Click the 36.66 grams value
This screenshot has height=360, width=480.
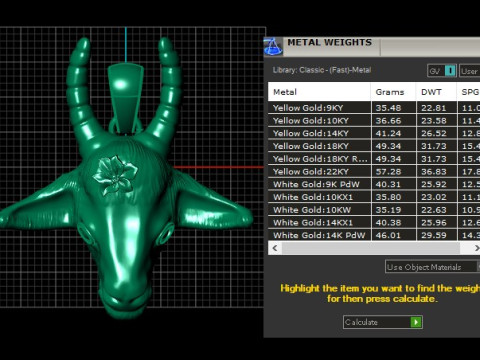point(388,121)
